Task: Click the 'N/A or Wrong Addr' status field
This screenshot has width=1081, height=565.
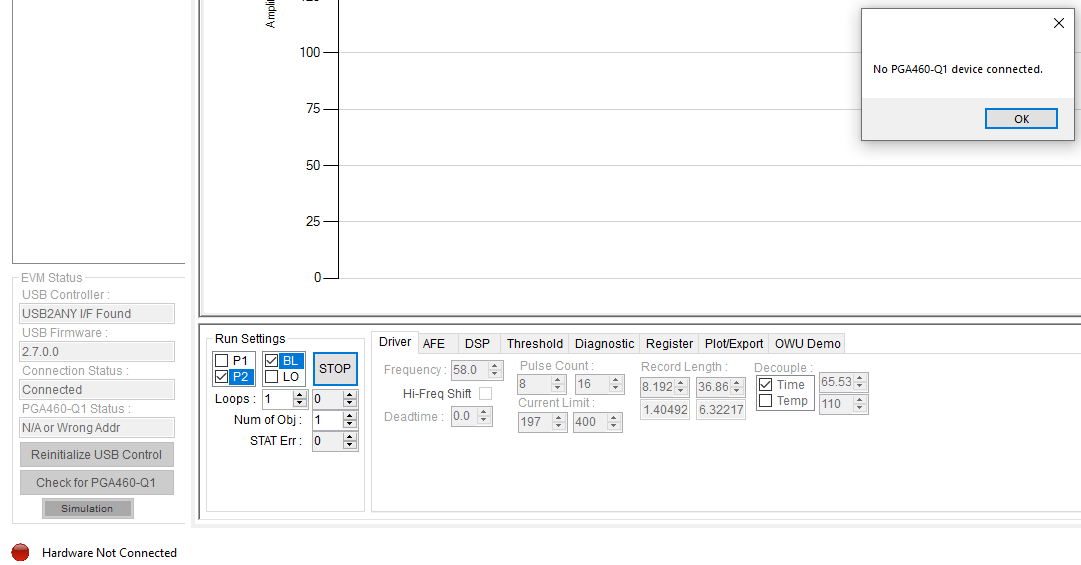Action: pyautogui.click(x=97, y=428)
